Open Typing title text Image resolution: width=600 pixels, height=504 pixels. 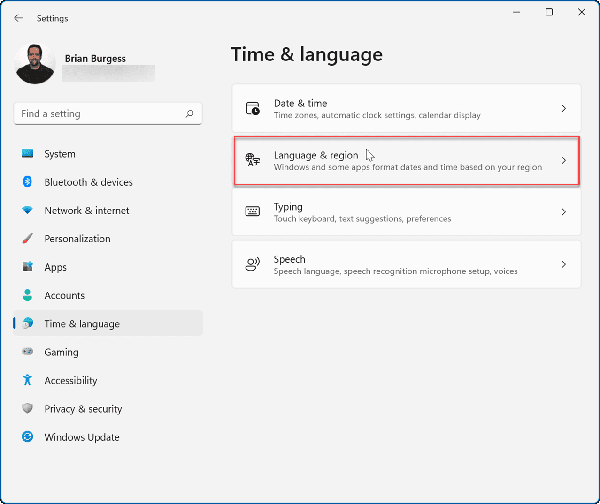coord(288,207)
